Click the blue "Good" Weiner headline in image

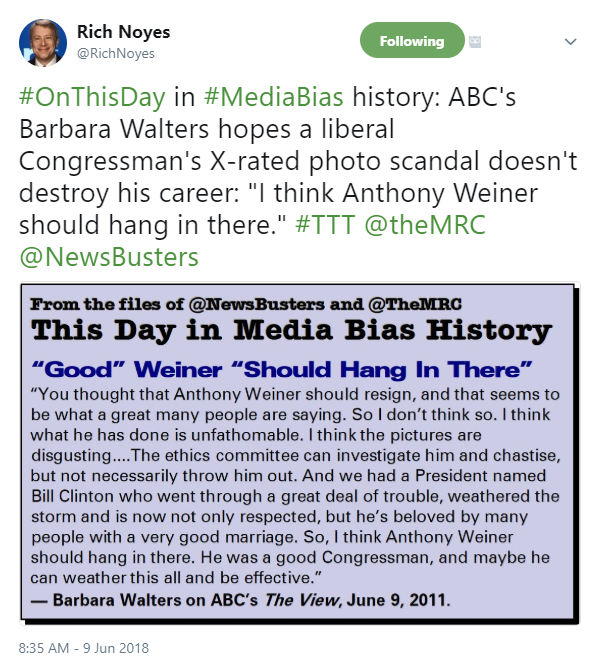pyautogui.click(x=282, y=370)
